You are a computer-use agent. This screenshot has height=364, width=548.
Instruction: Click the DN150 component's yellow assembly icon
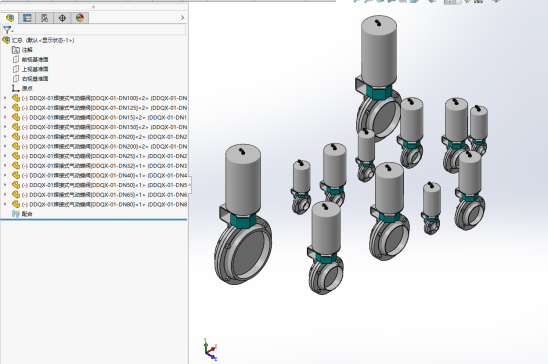point(16,127)
